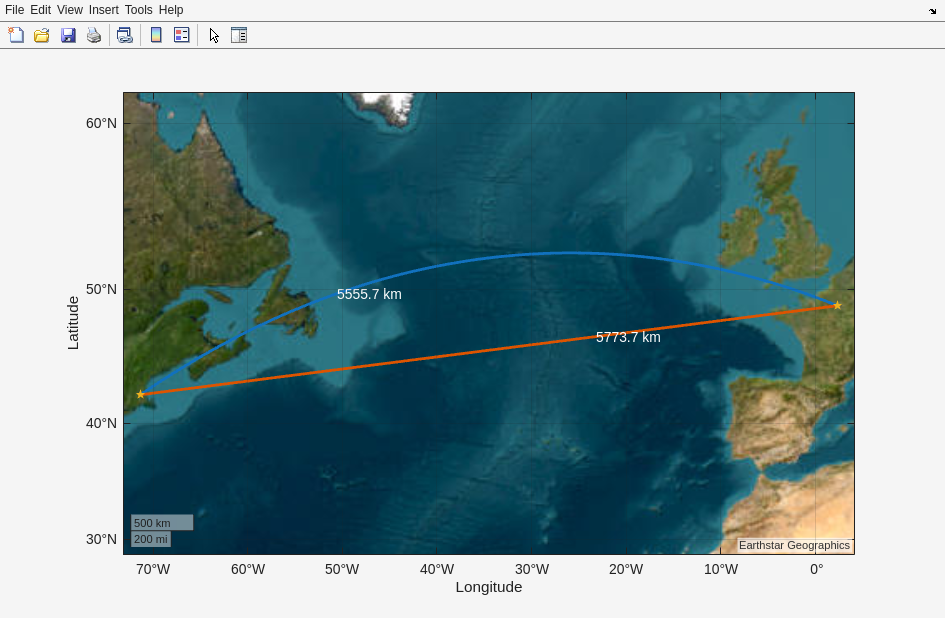The image size is (945, 618).
Task: Click the Longitude axis label
Action: (489, 587)
